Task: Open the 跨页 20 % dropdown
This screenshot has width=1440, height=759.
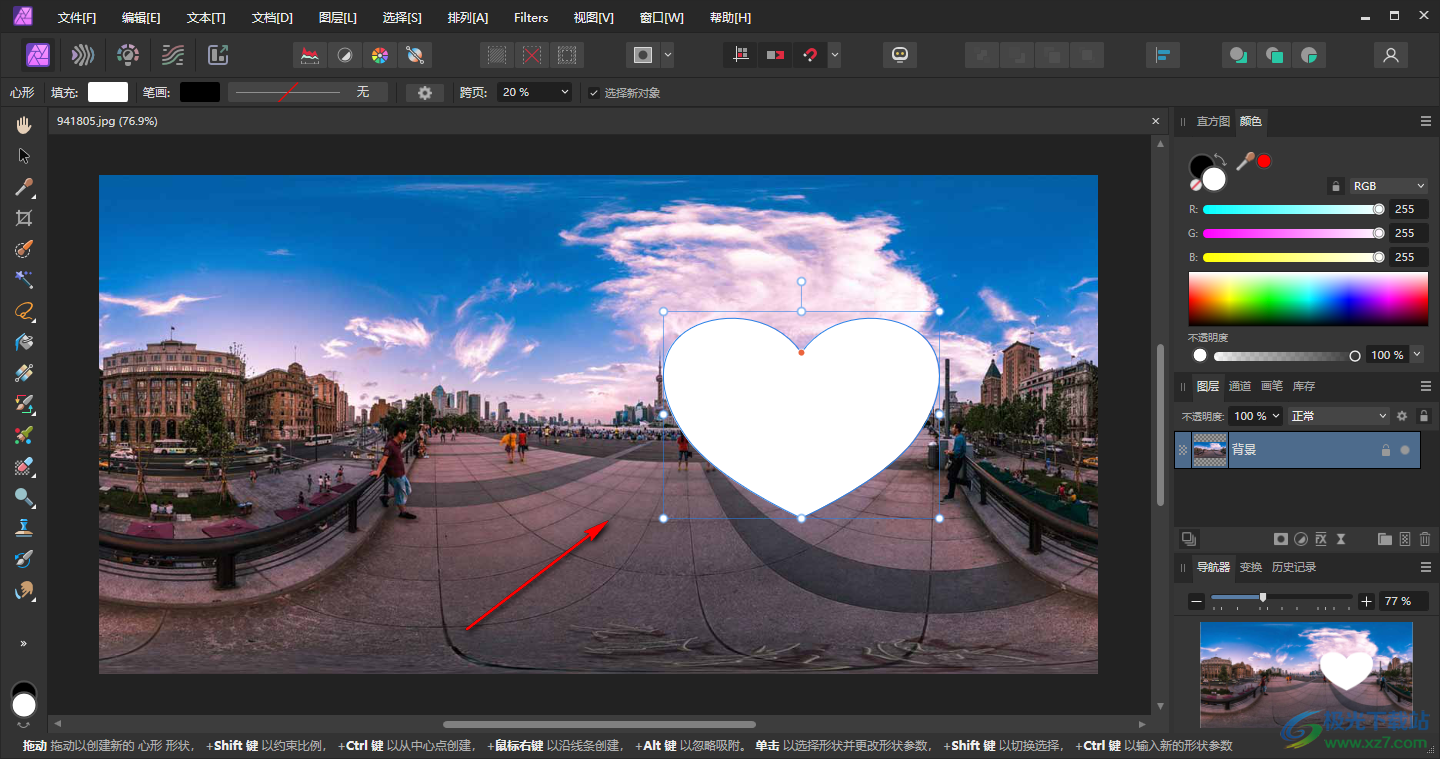Action: (535, 92)
